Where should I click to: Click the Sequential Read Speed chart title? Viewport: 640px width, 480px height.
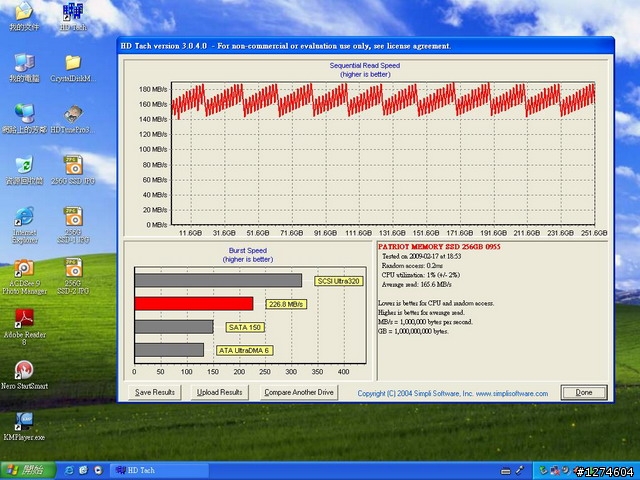[x=365, y=65]
